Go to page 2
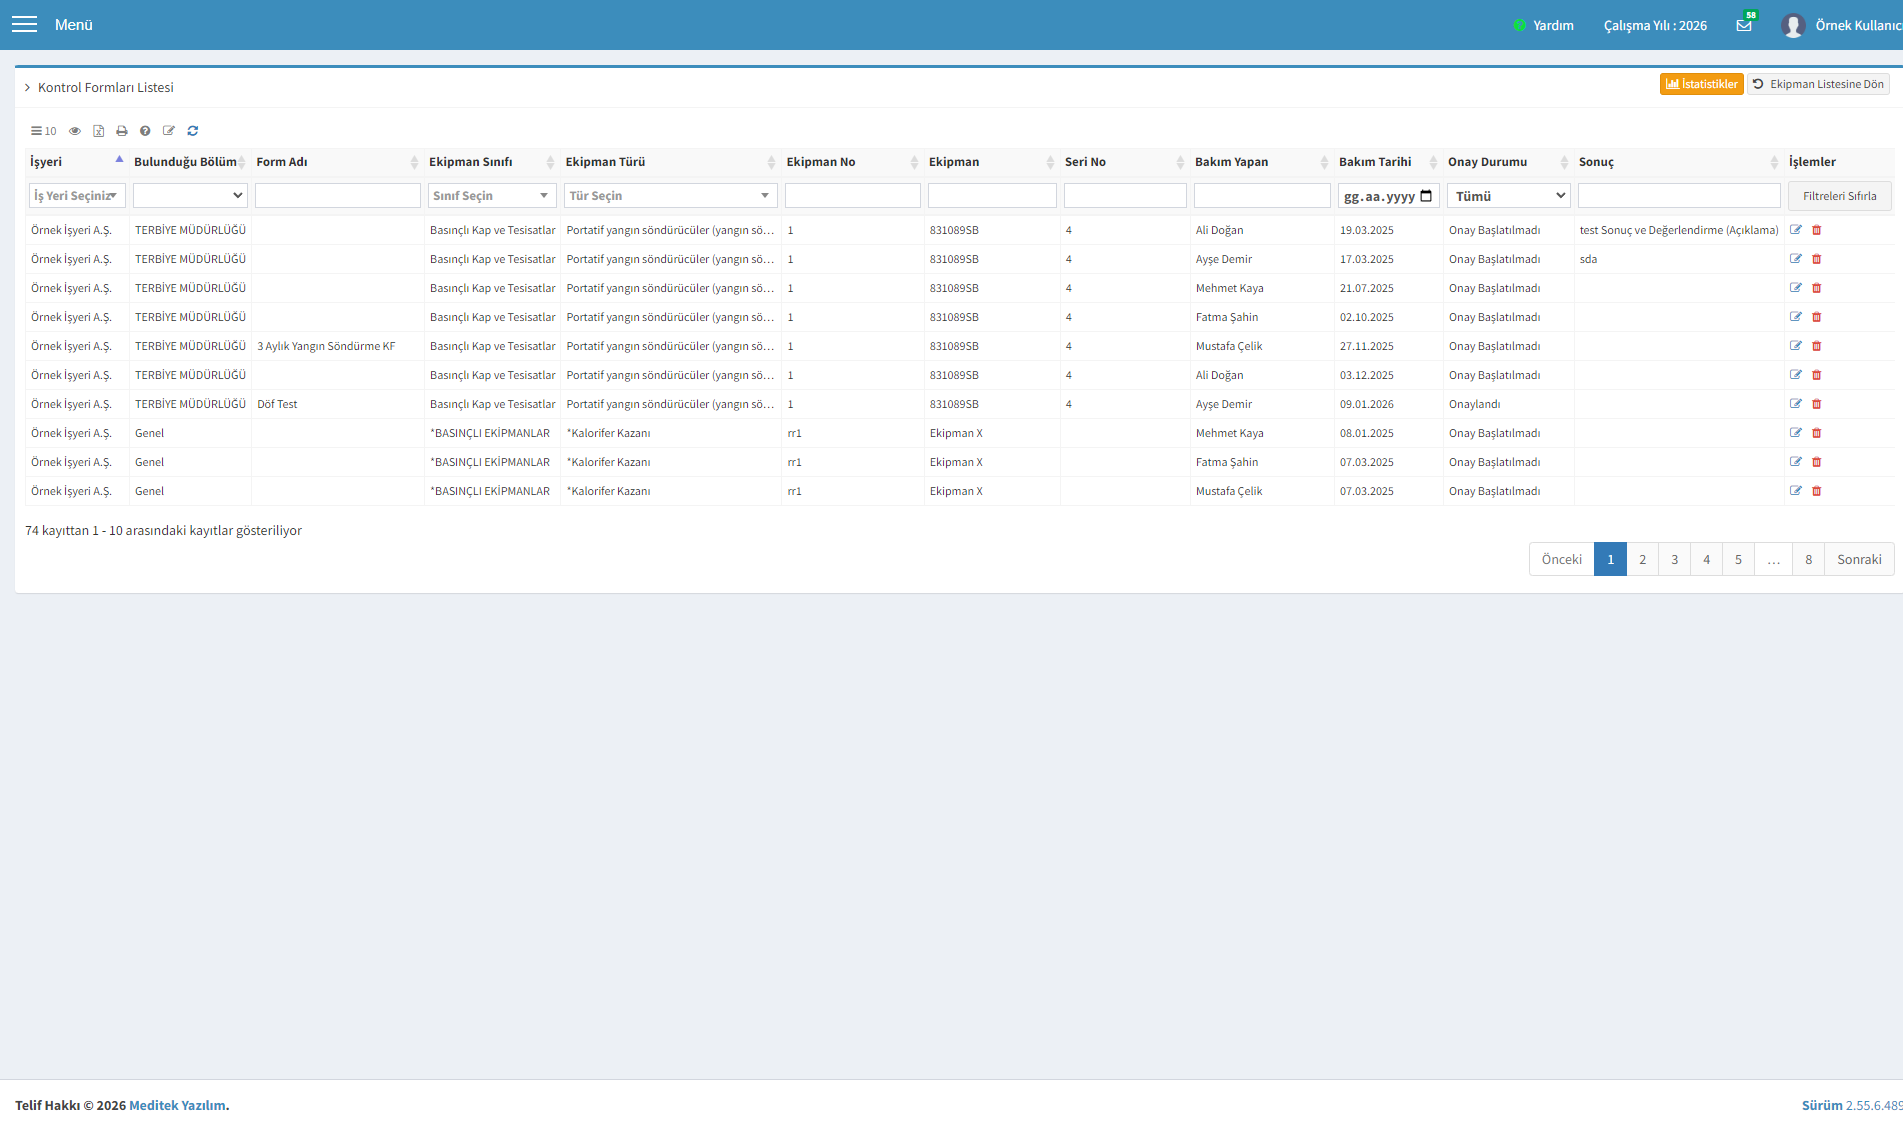The width and height of the screenshot is (1903, 1130). (1642, 559)
